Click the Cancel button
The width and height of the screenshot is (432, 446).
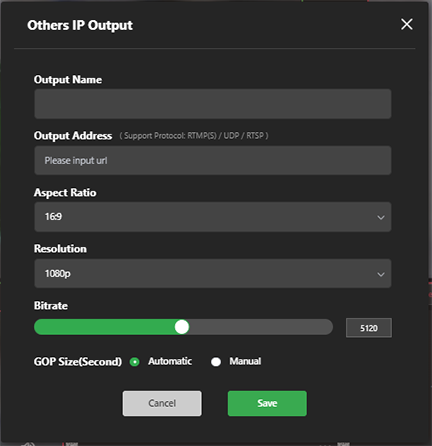pos(162,403)
